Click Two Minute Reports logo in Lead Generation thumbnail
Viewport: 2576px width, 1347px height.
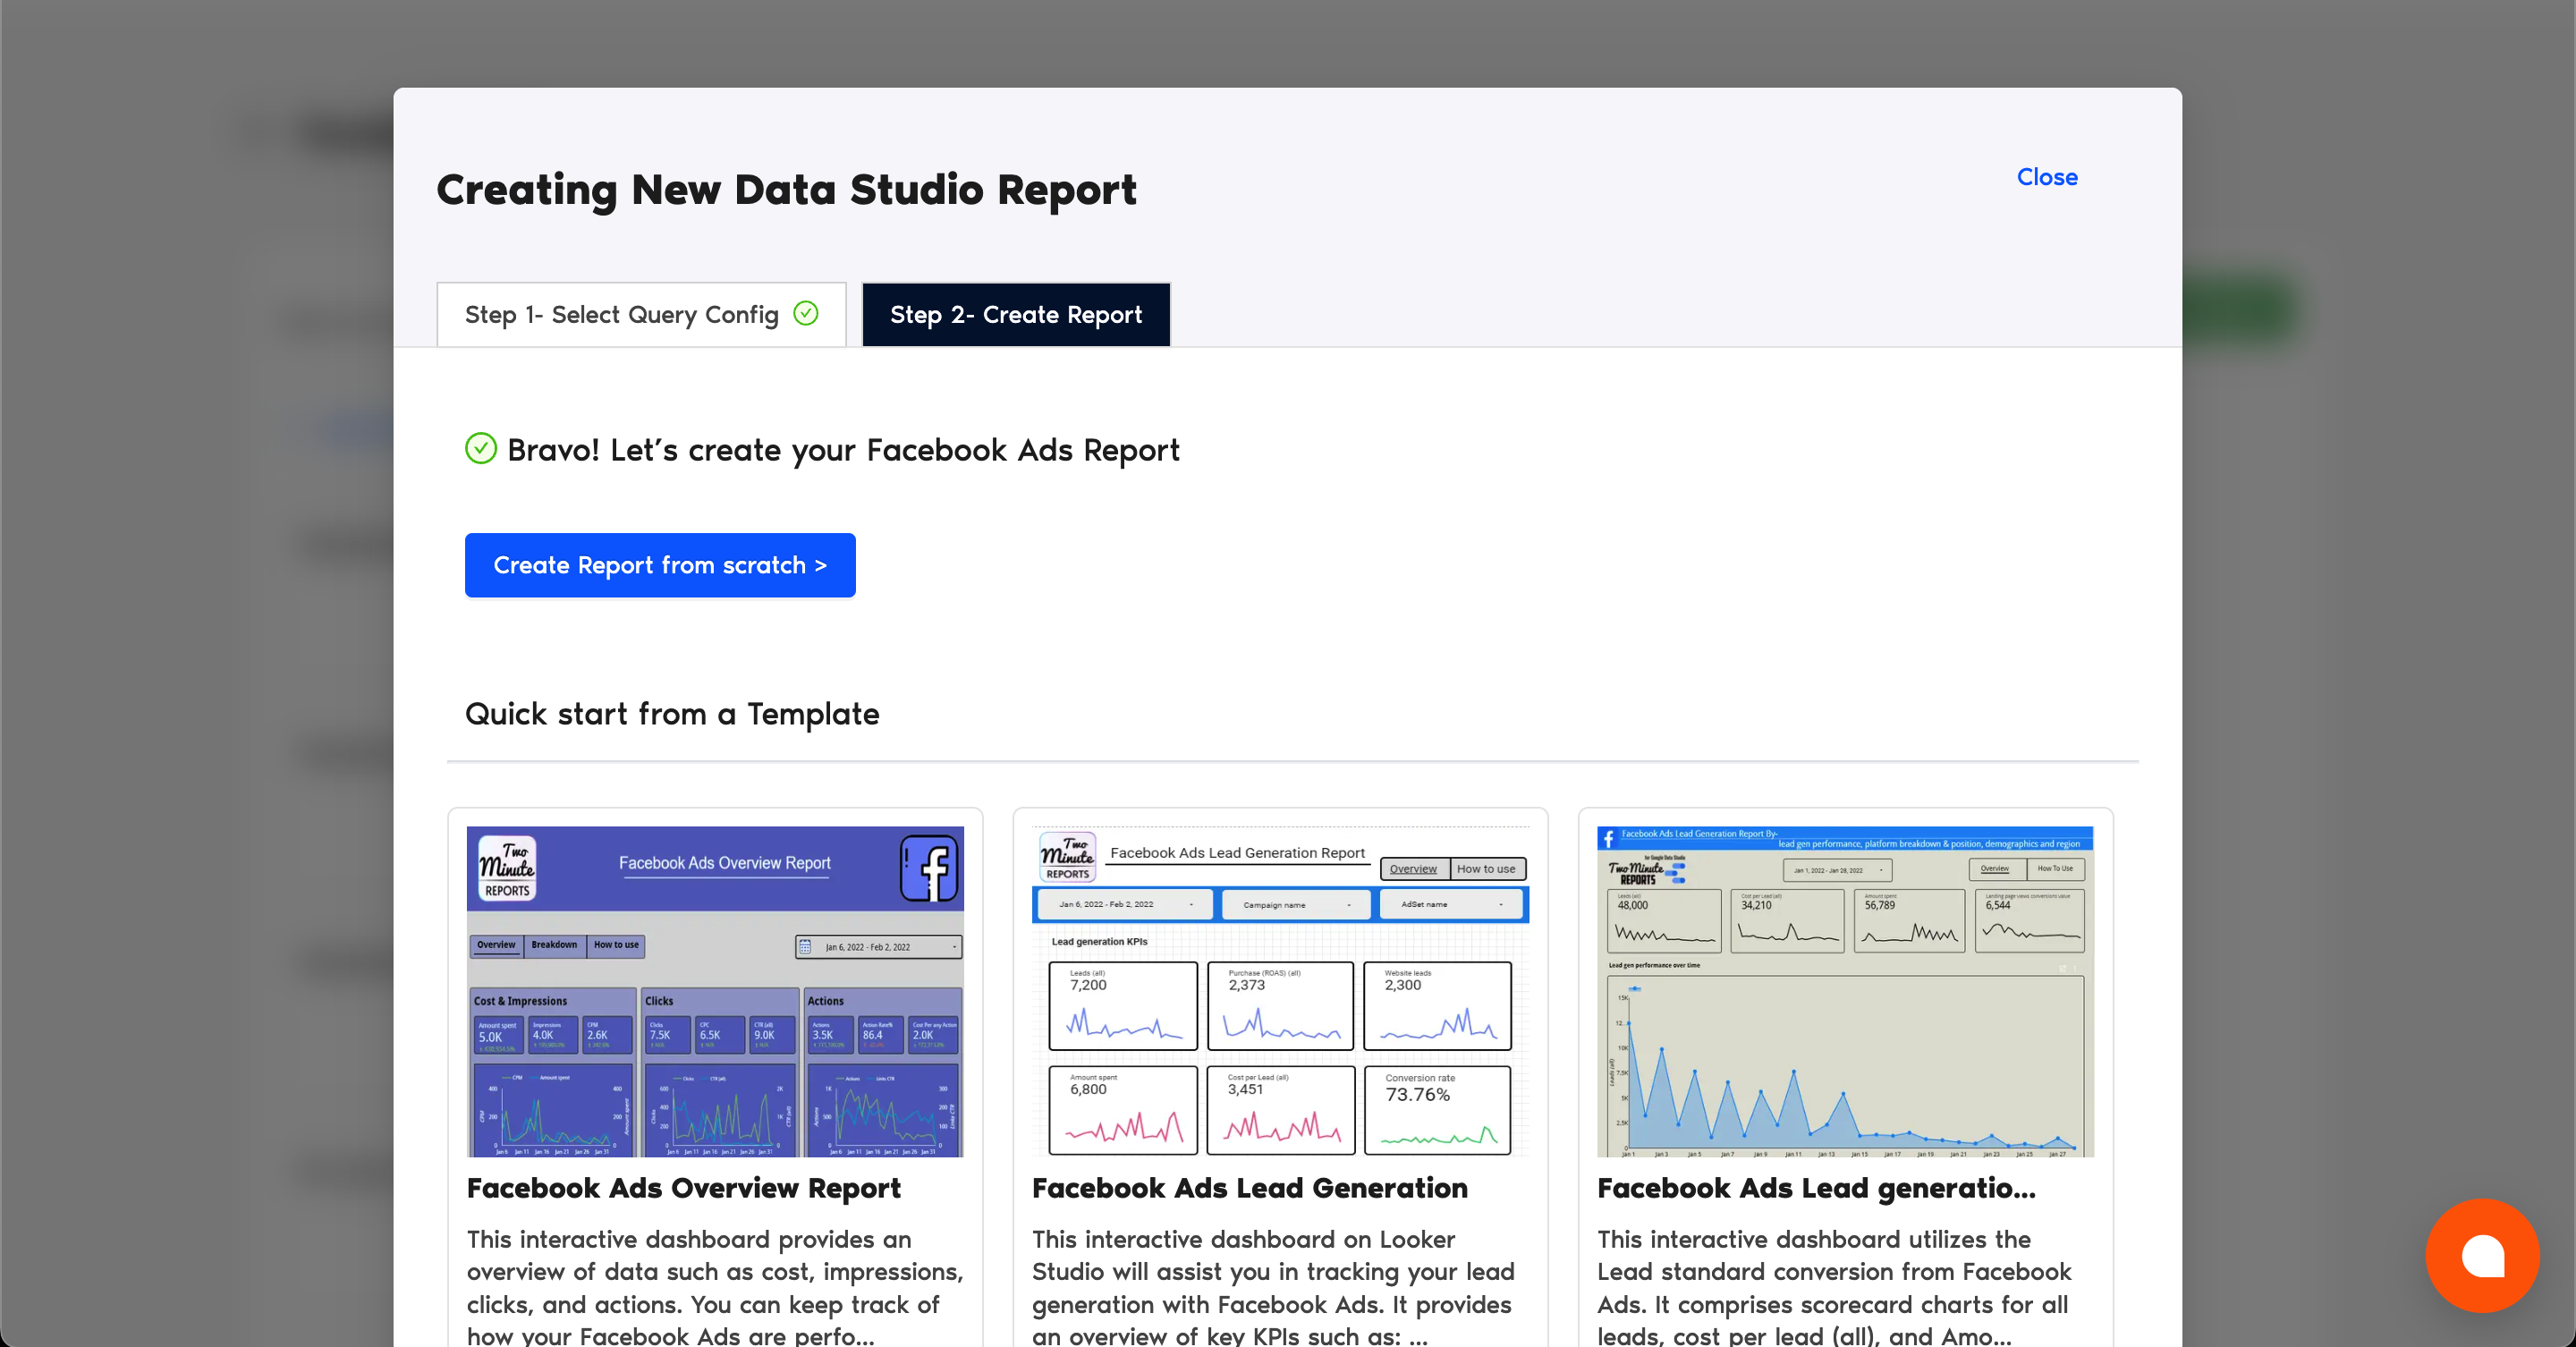[x=1067, y=857]
